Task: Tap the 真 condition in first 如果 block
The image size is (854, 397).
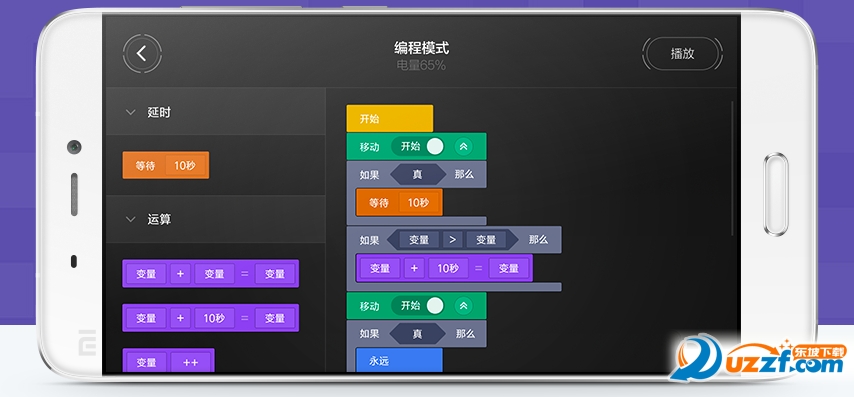Action: point(417,175)
